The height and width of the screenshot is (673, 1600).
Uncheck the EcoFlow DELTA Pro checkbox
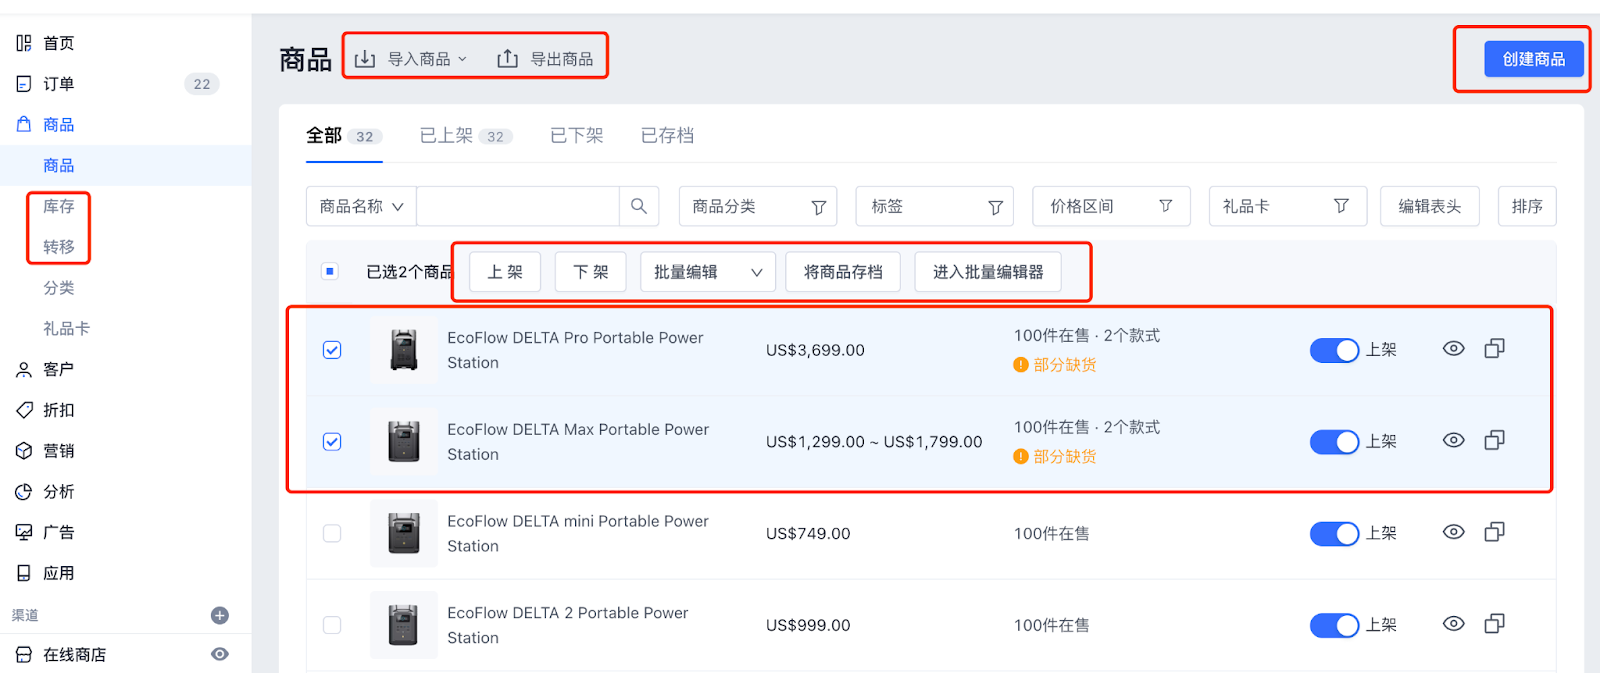pyautogui.click(x=332, y=350)
